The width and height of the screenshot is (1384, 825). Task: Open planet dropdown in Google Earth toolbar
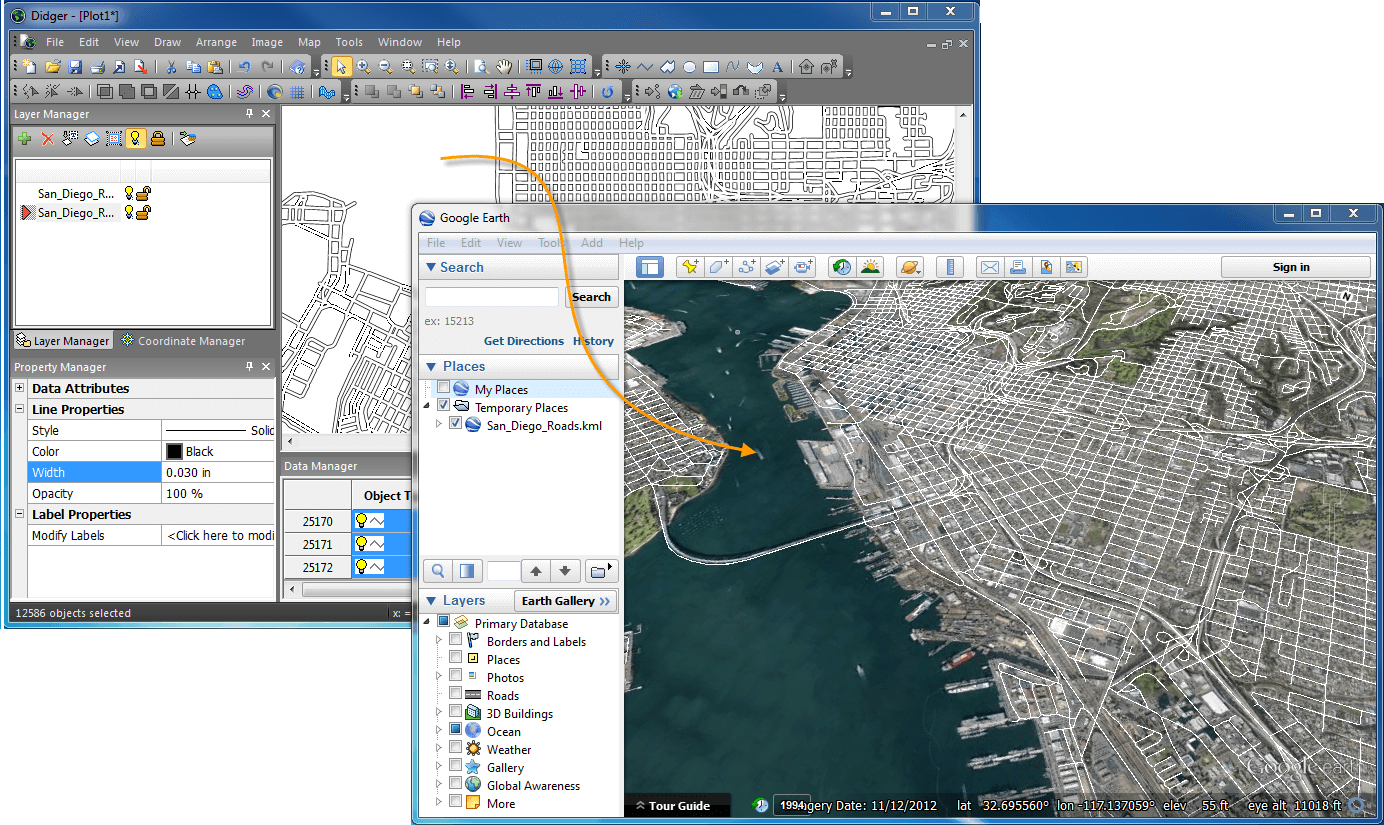(x=910, y=267)
